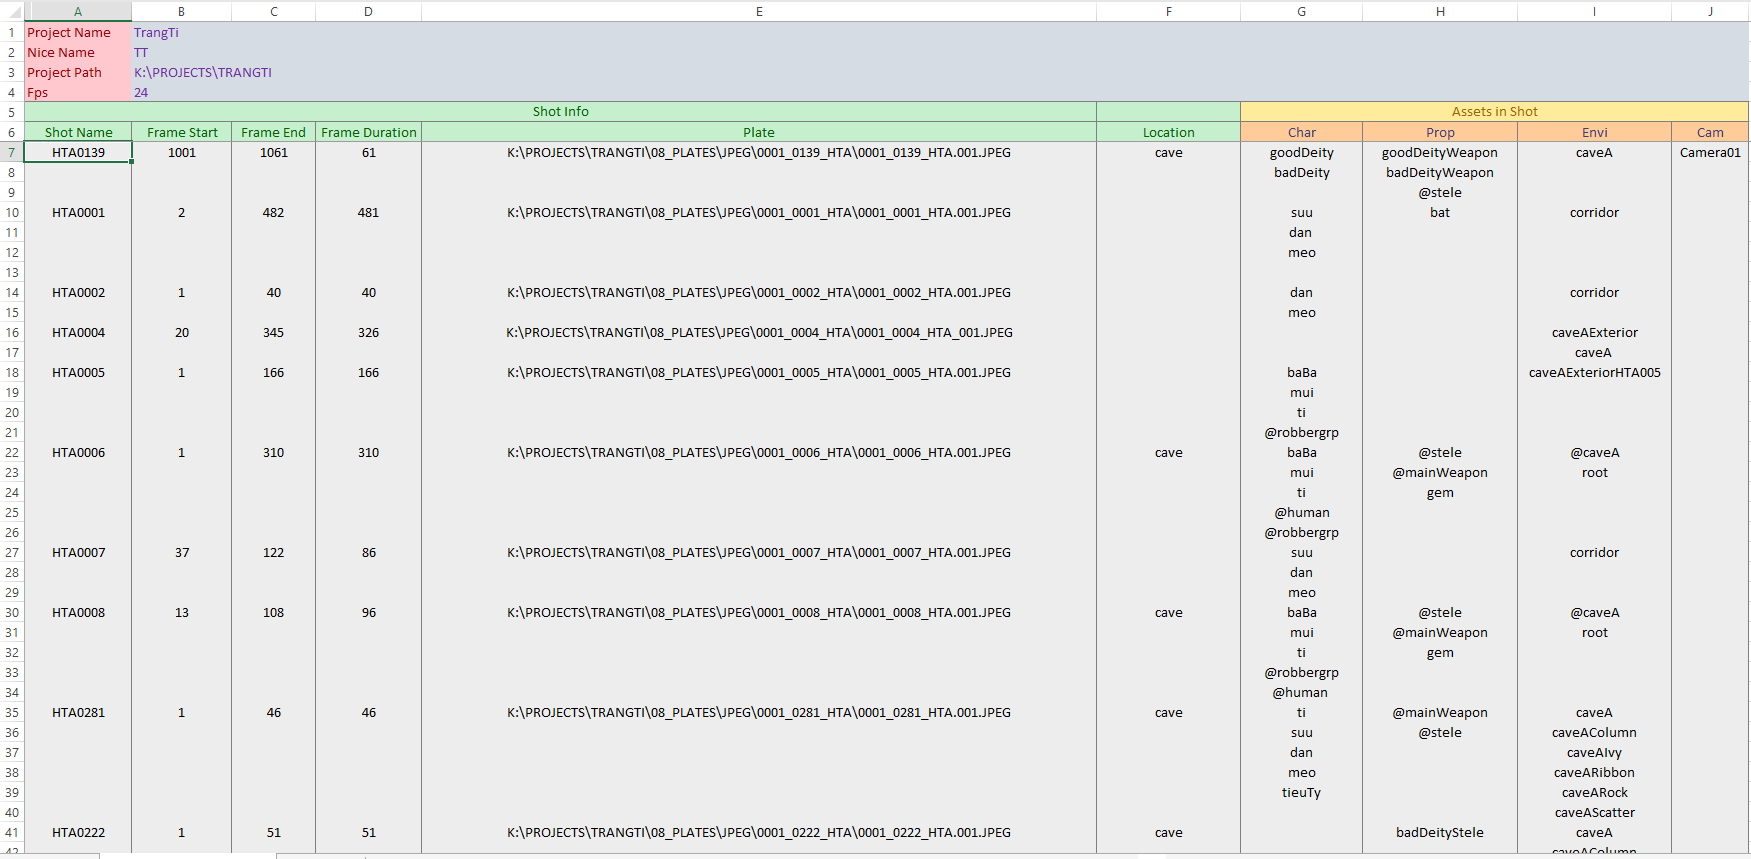Click the 'Assets in Shot' merged header

1494,111
